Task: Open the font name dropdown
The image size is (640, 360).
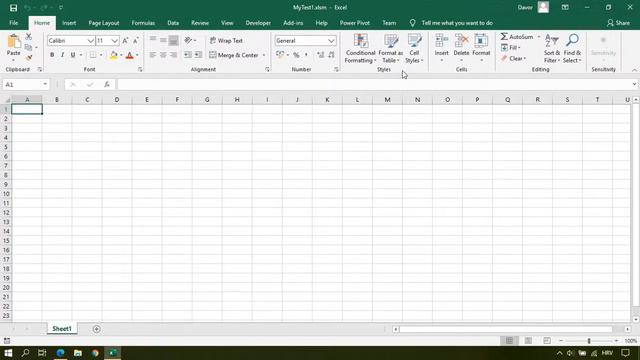Action: pyautogui.click(x=91, y=40)
